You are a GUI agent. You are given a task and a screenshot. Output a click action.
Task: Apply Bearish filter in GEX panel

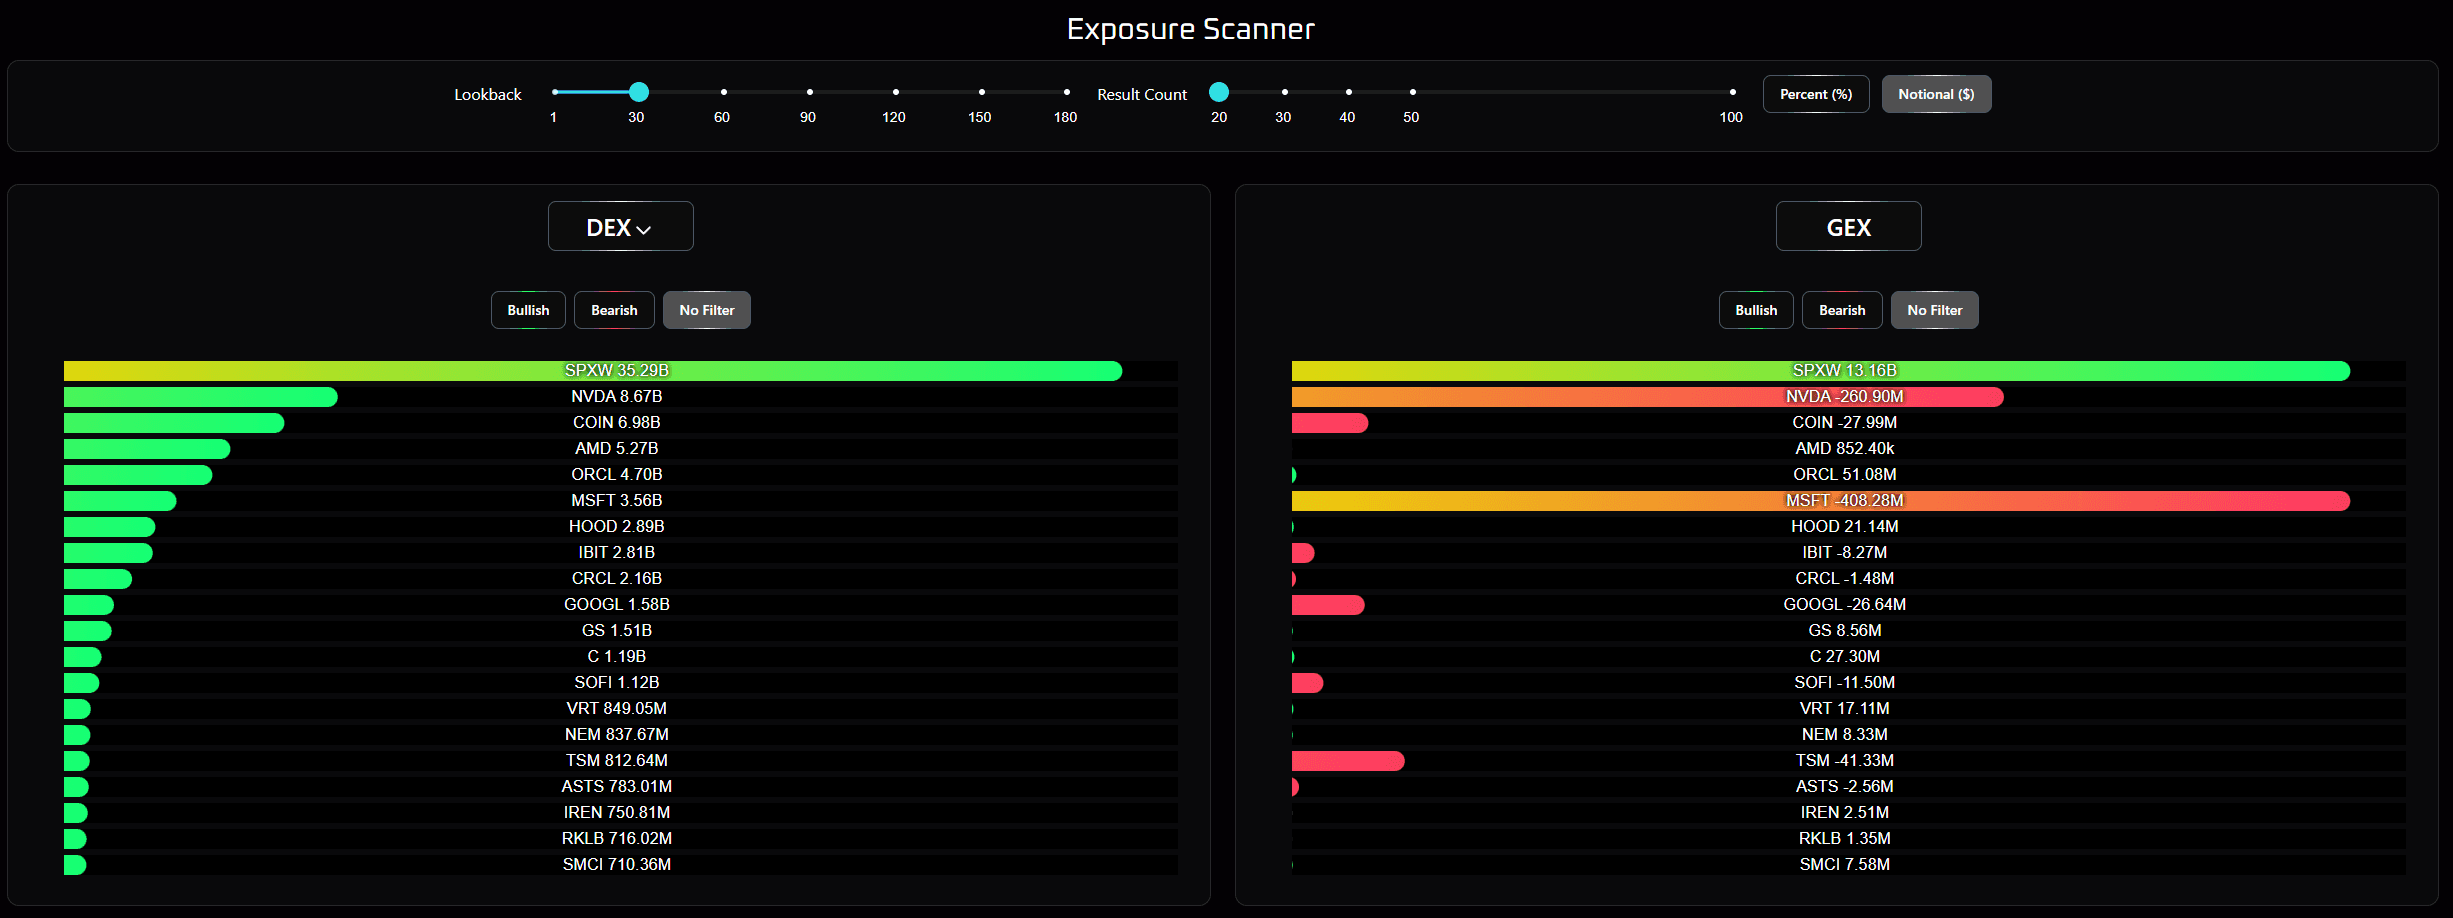point(1841,310)
